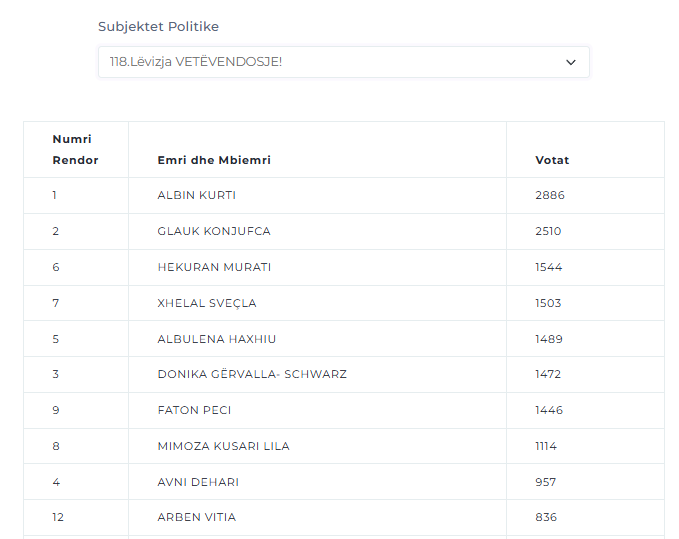
Task: Select the ALBIN KURTI row
Action: pos(344,195)
